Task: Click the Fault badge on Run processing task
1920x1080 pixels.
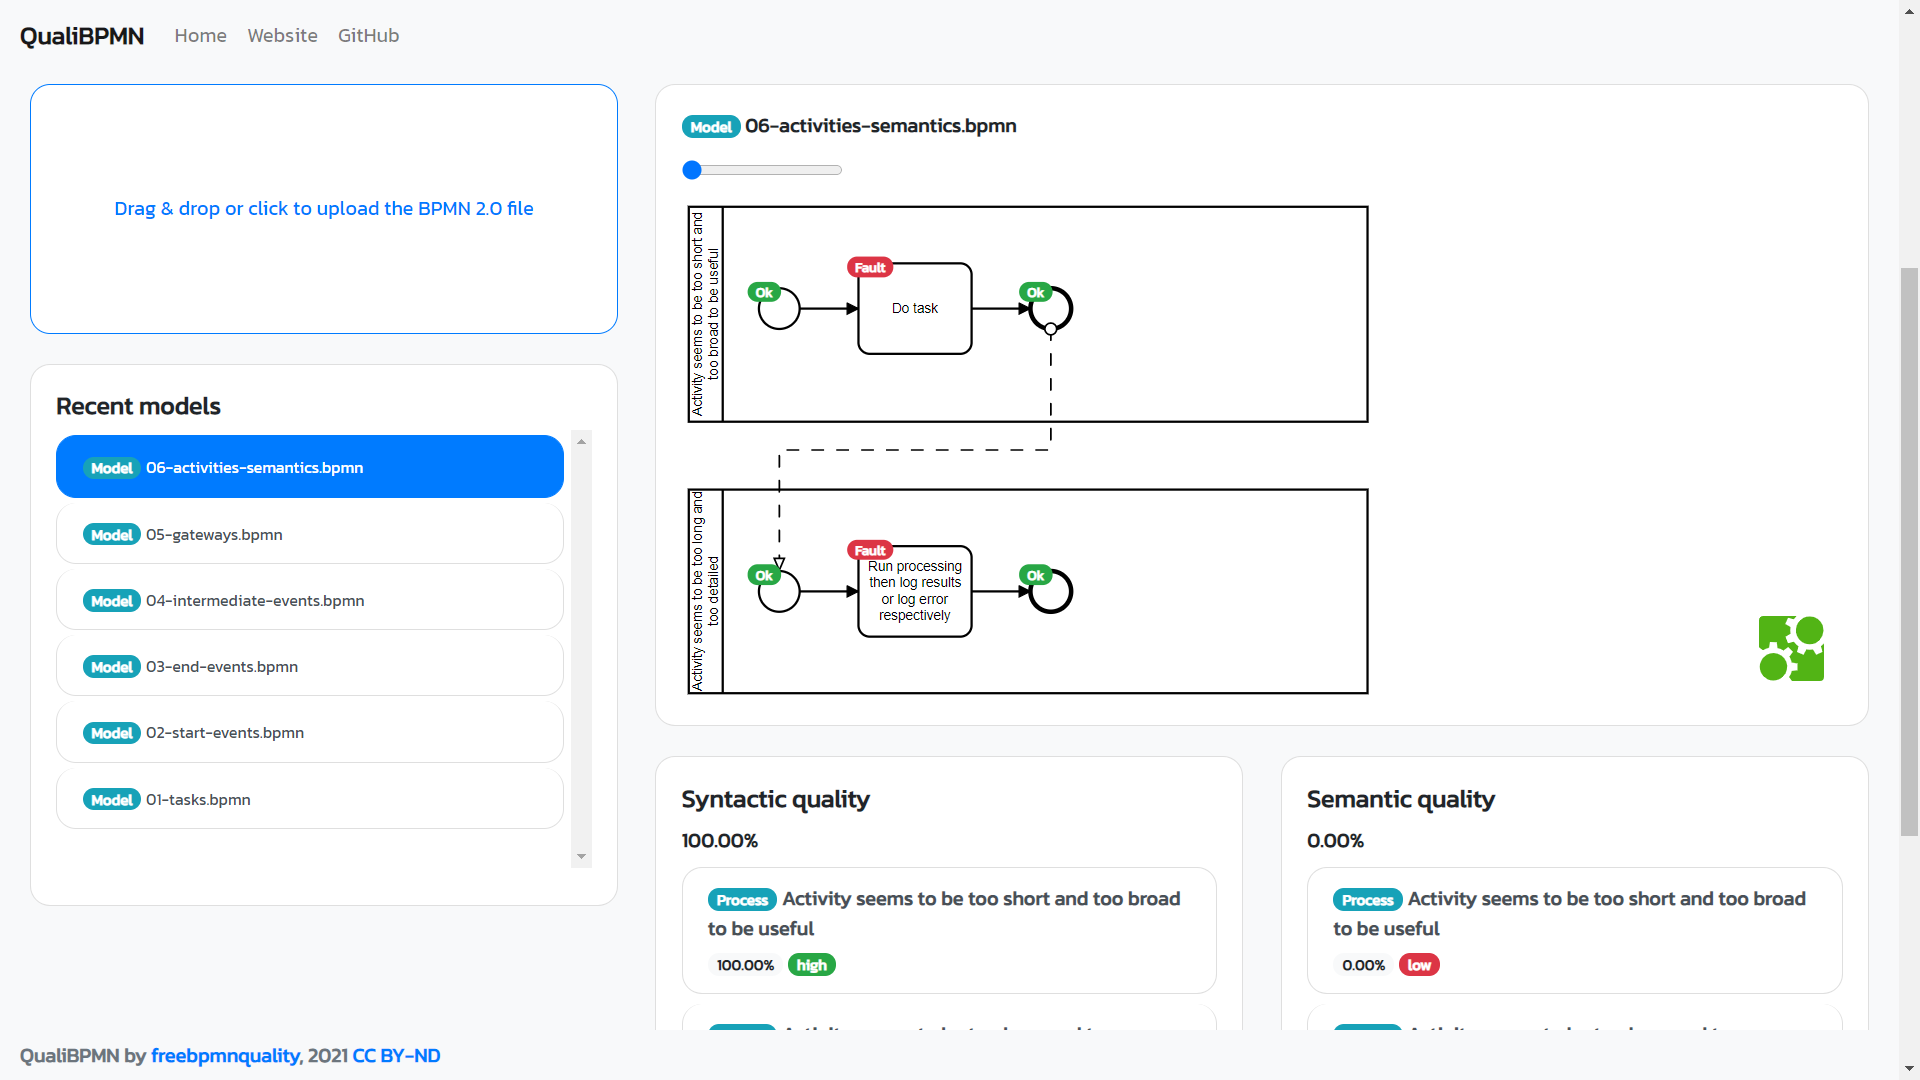Action: tap(869, 549)
